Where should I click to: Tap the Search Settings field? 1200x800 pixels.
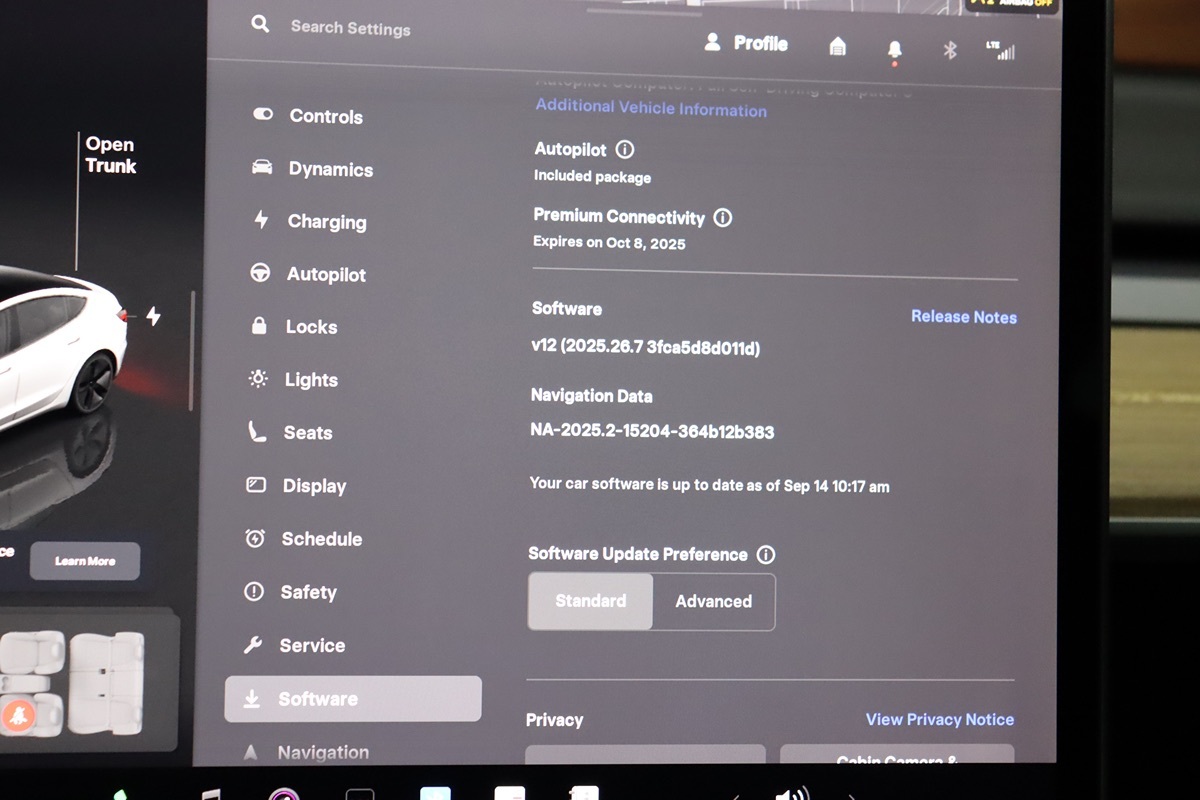coord(350,28)
